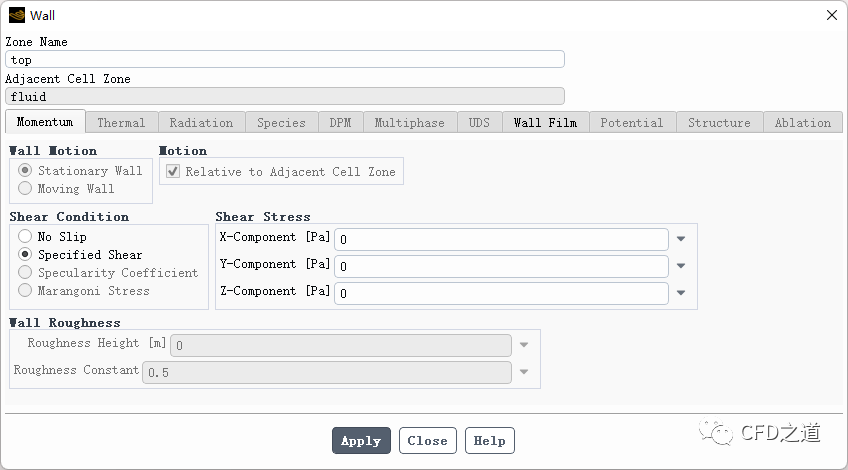The height and width of the screenshot is (470, 848).
Task: Open the Wall Film tab
Action: pyautogui.click(x=545, y=122)
